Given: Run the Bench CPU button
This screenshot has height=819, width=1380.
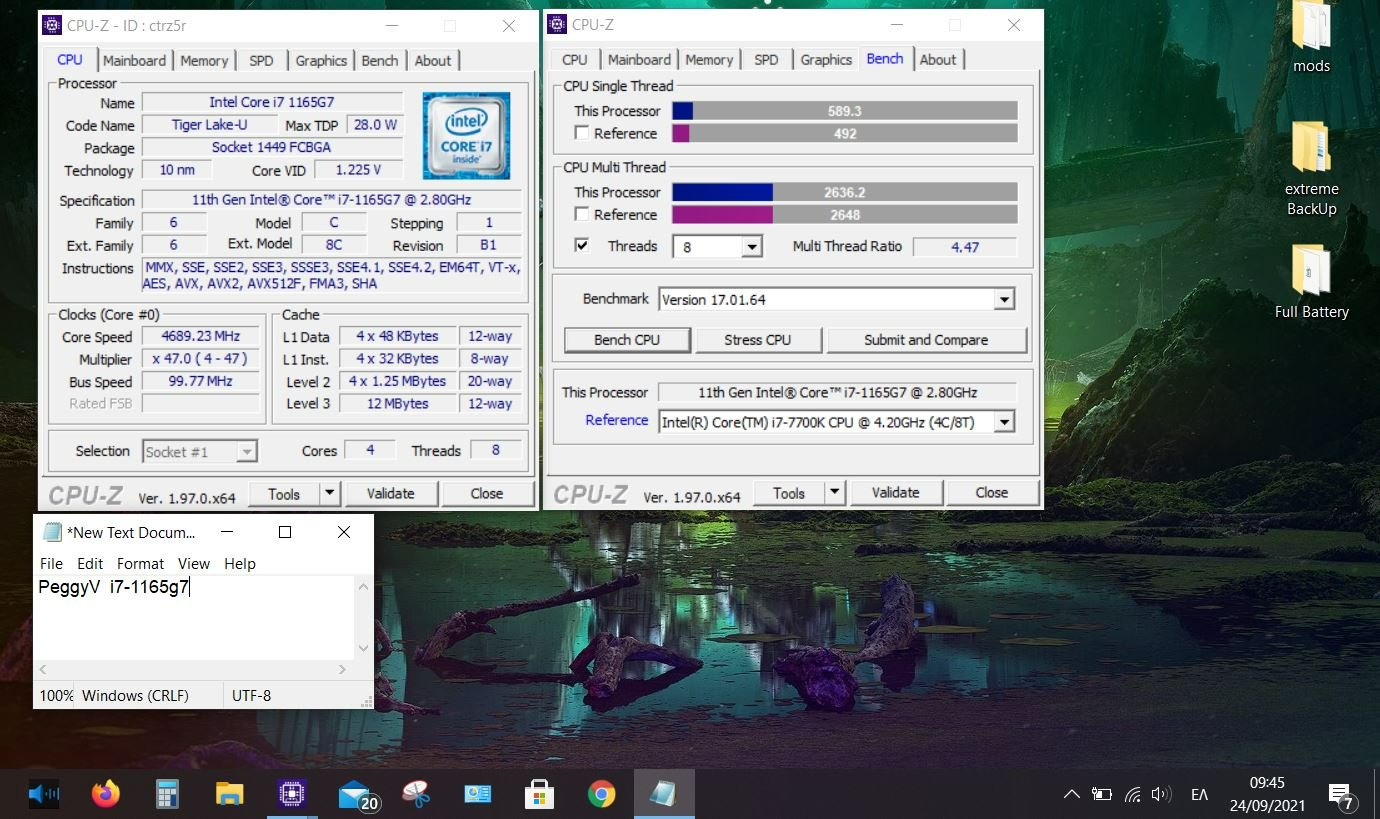Looking at the screenshot, I should point(627,340).
